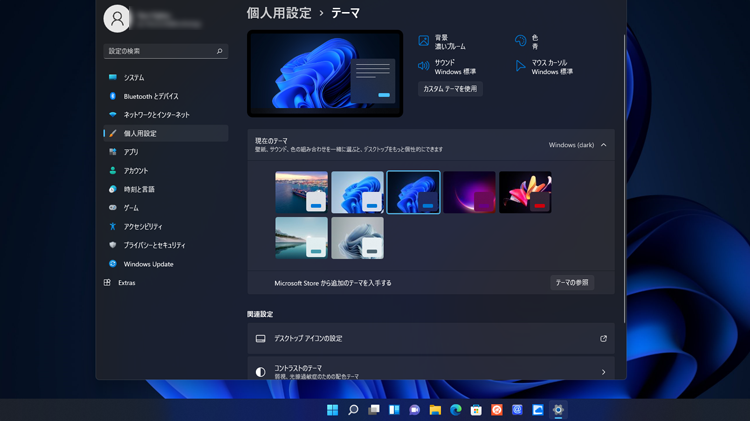Go to ネットワークとインターネット settings
Image resolution: width=750 pixels, height=421 pixels.
click(x=165, y=115)
